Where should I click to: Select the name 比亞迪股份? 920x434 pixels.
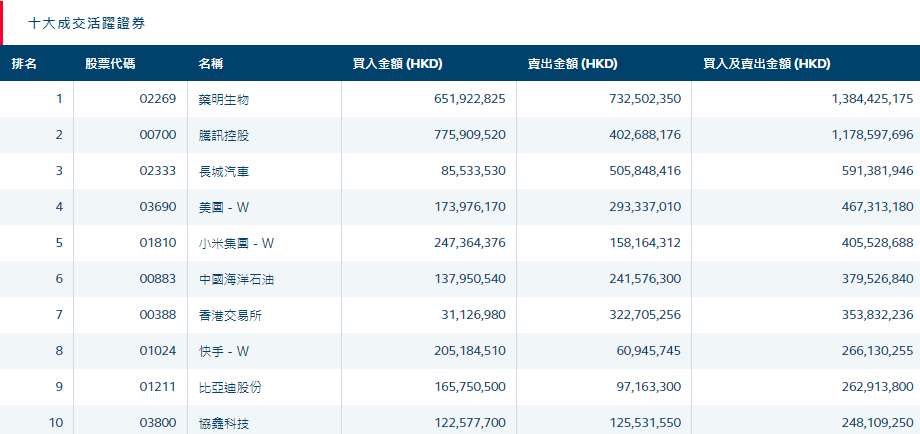pos(230,386)
